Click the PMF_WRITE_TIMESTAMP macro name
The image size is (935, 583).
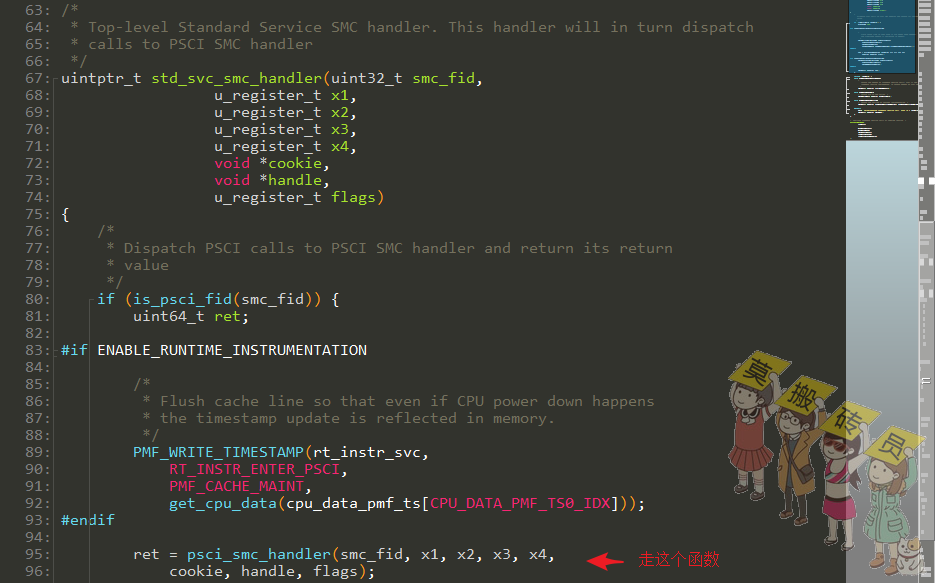click(218, 452)
